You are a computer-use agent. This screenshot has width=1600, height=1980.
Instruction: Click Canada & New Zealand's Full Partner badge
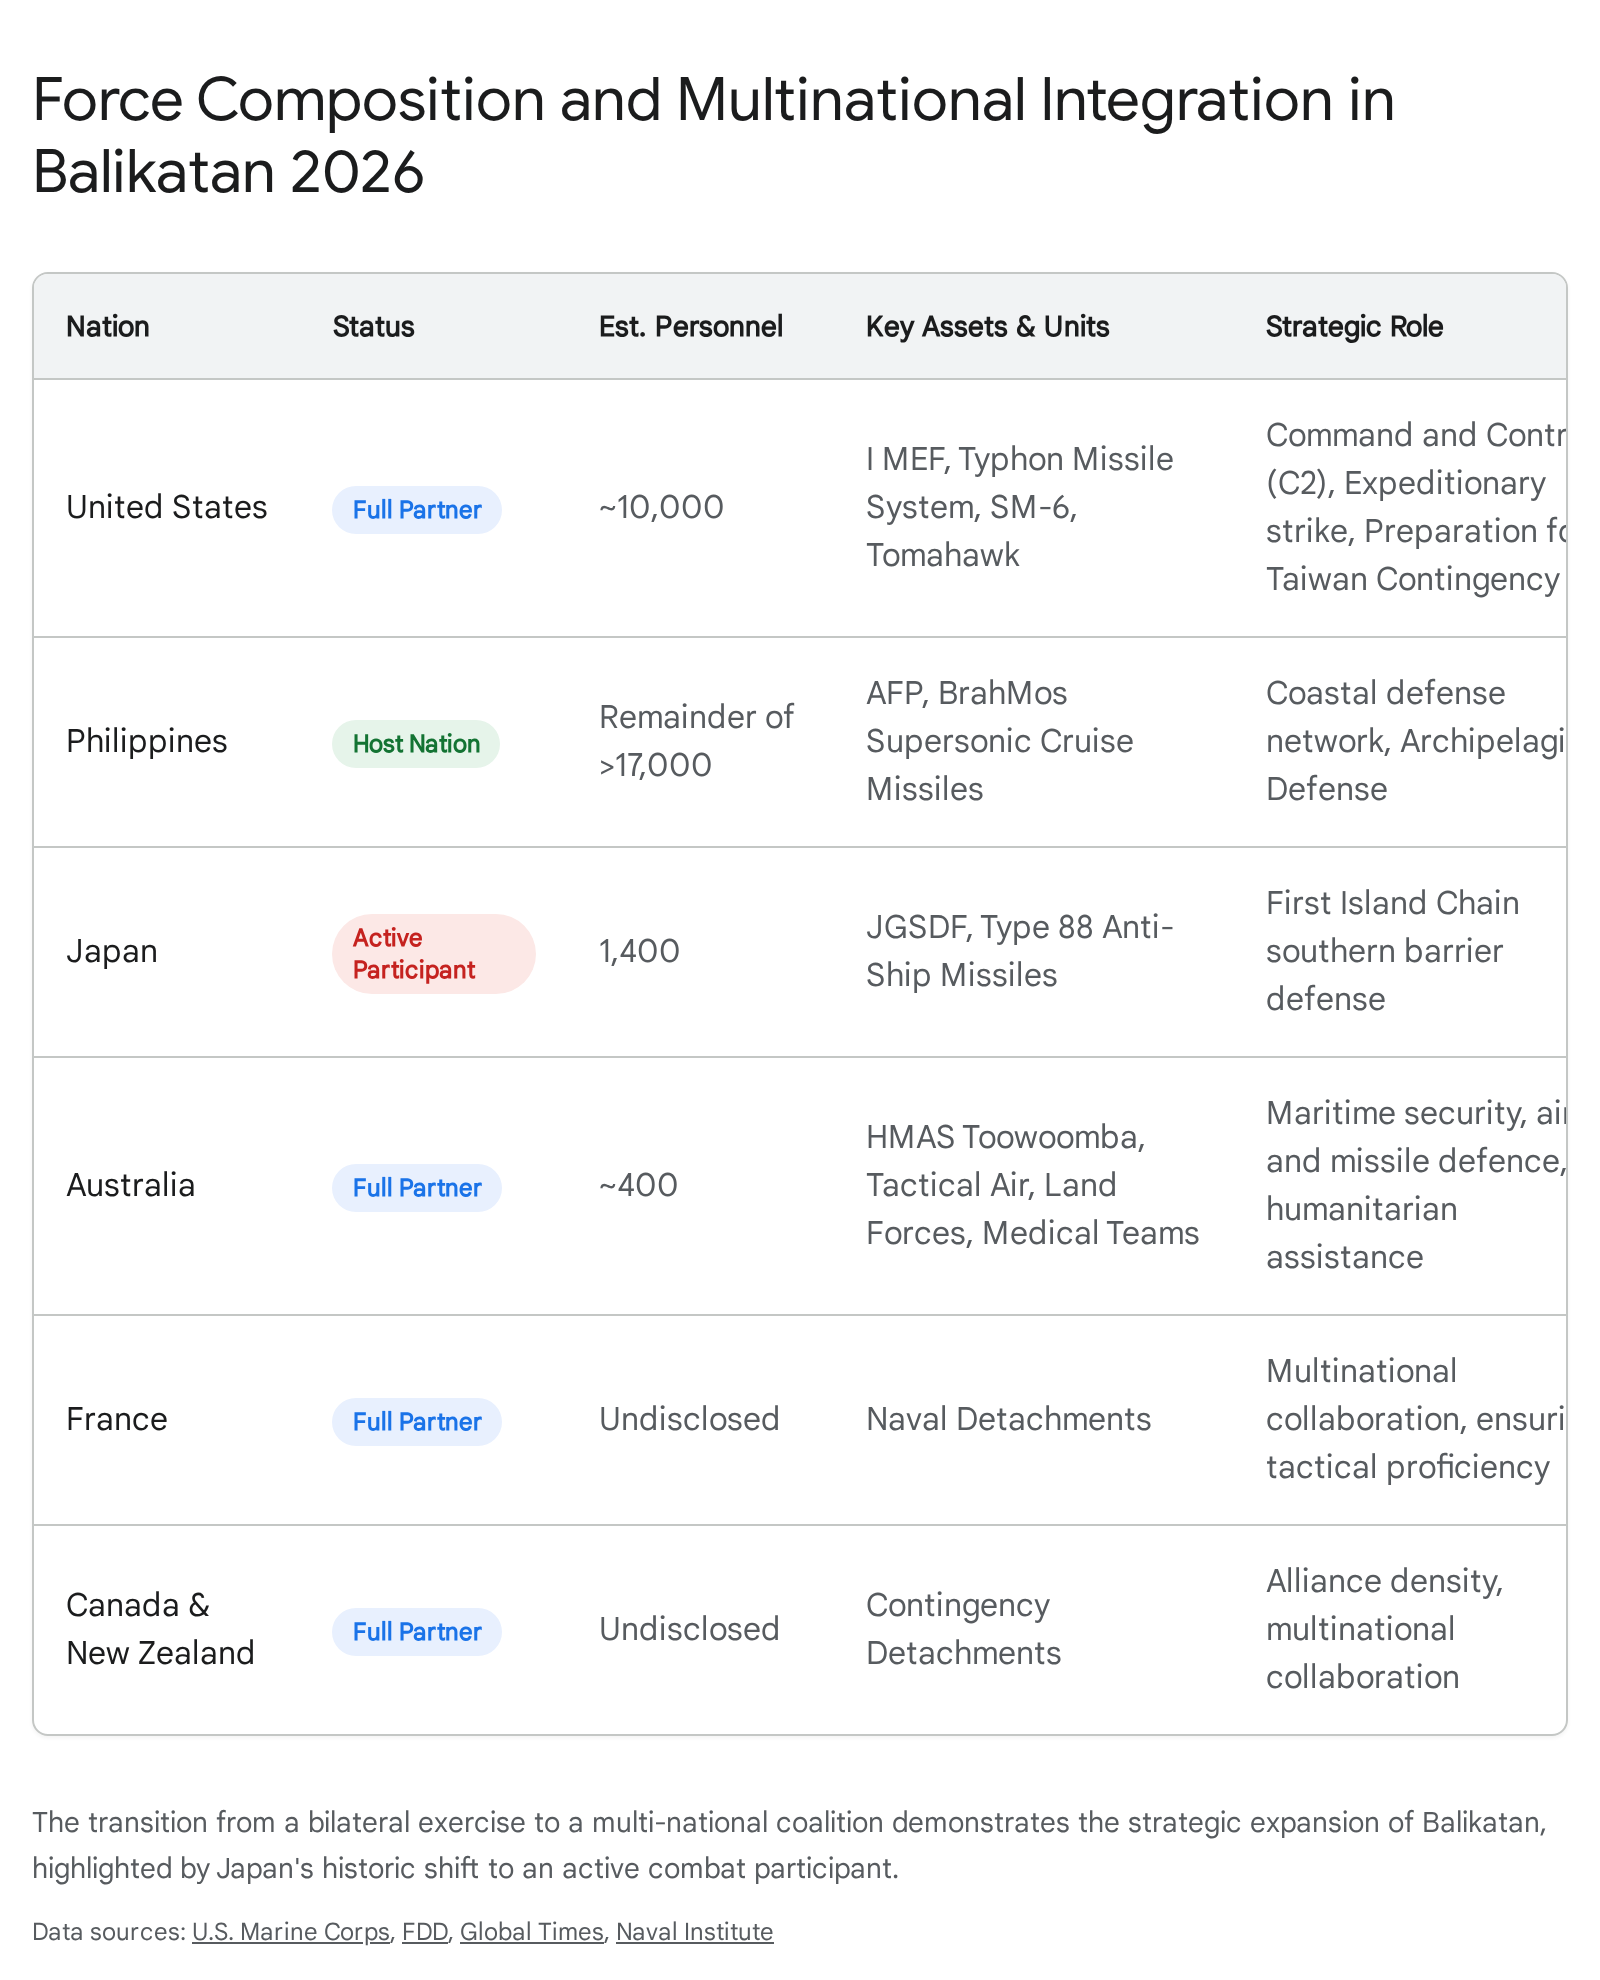417,1632
